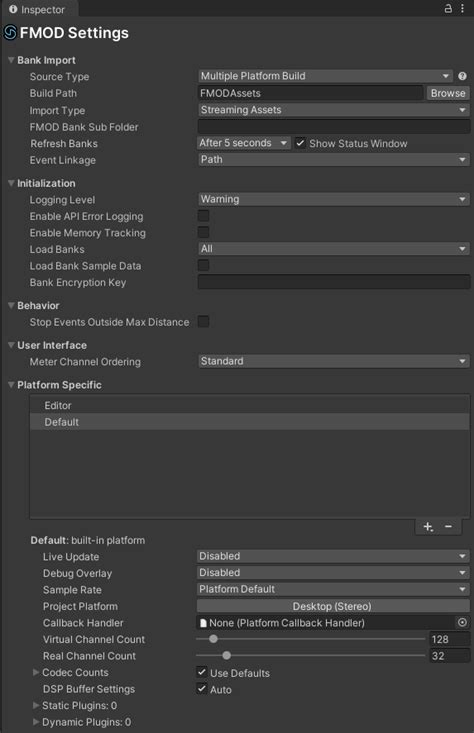Click the FMOD Settings title
Image resolution: width=474 pixels, height=733 pixels.
coord(74,33)
